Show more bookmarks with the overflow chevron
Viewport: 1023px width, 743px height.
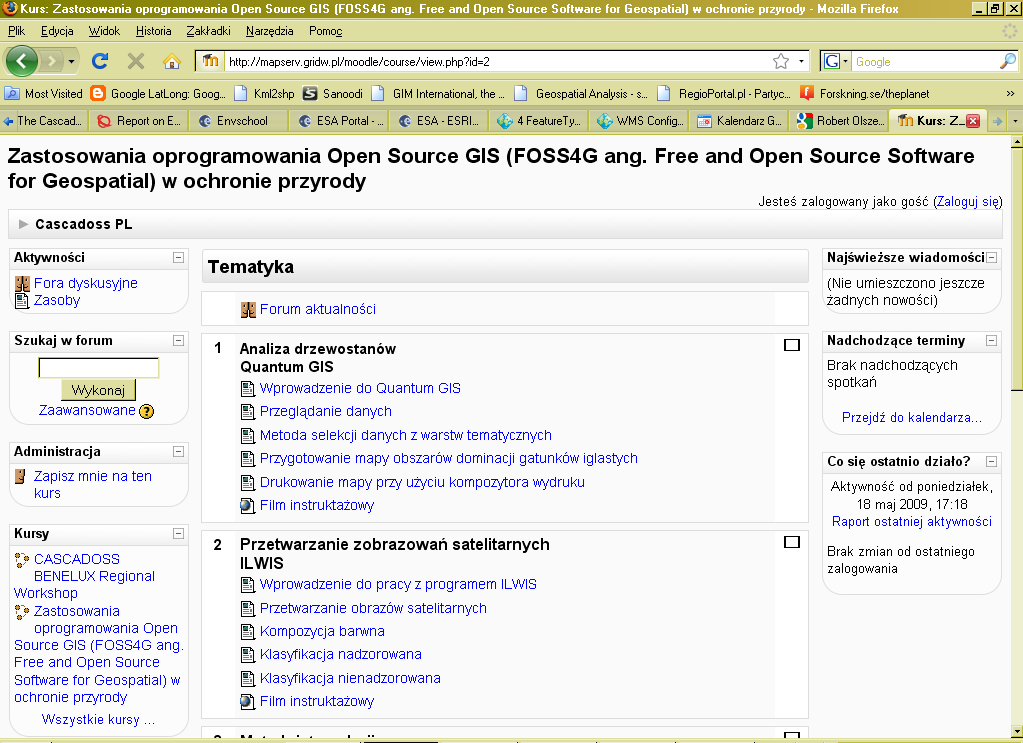pyautogui.click(x=1010, y=93)
